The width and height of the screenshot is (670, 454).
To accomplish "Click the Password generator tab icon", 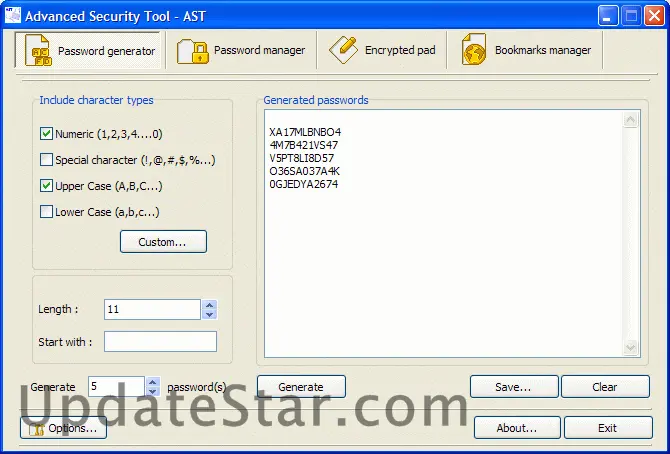I will (x=38, y=51).
